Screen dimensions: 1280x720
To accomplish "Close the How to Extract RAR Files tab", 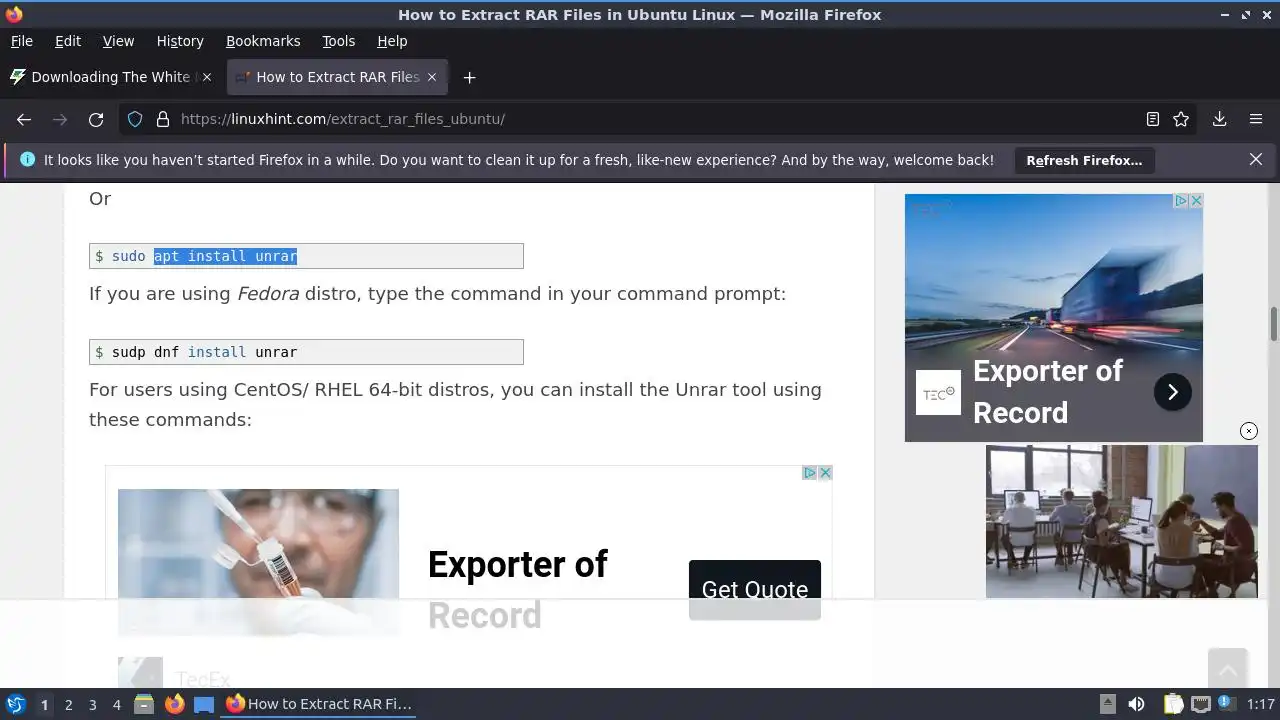I will (x=432, y=77).
